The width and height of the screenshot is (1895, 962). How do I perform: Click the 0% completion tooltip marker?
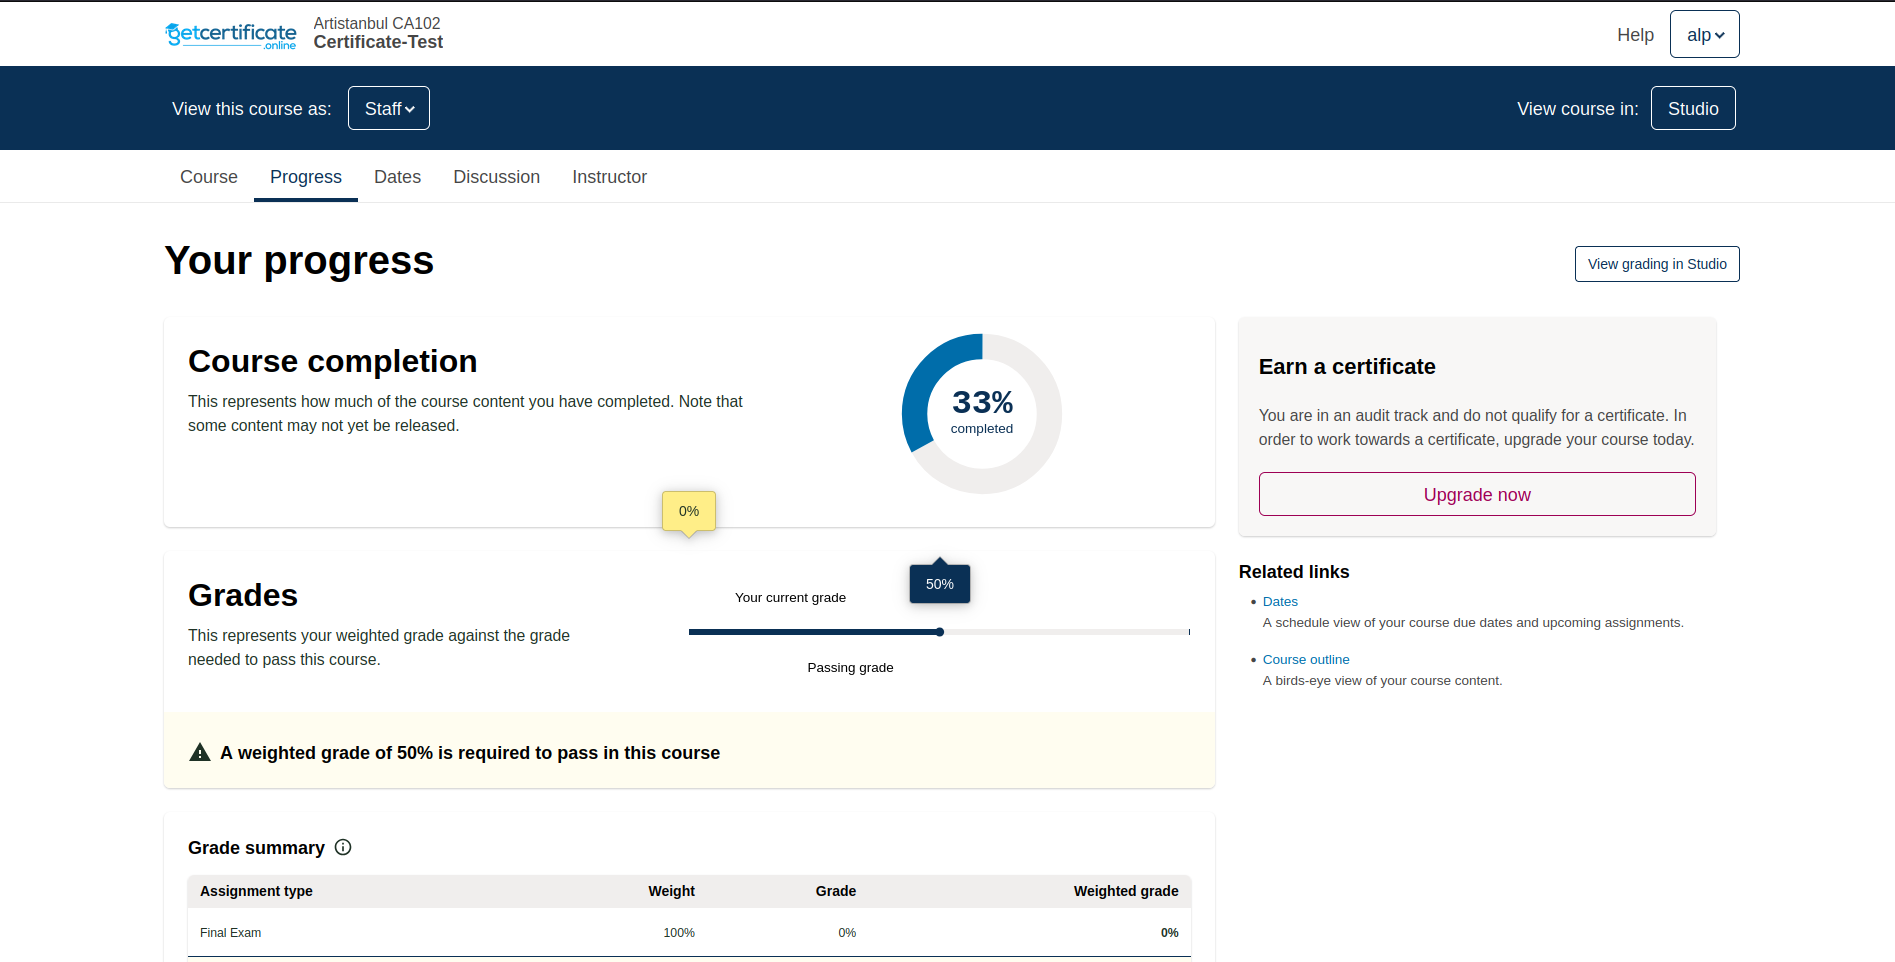688,511
